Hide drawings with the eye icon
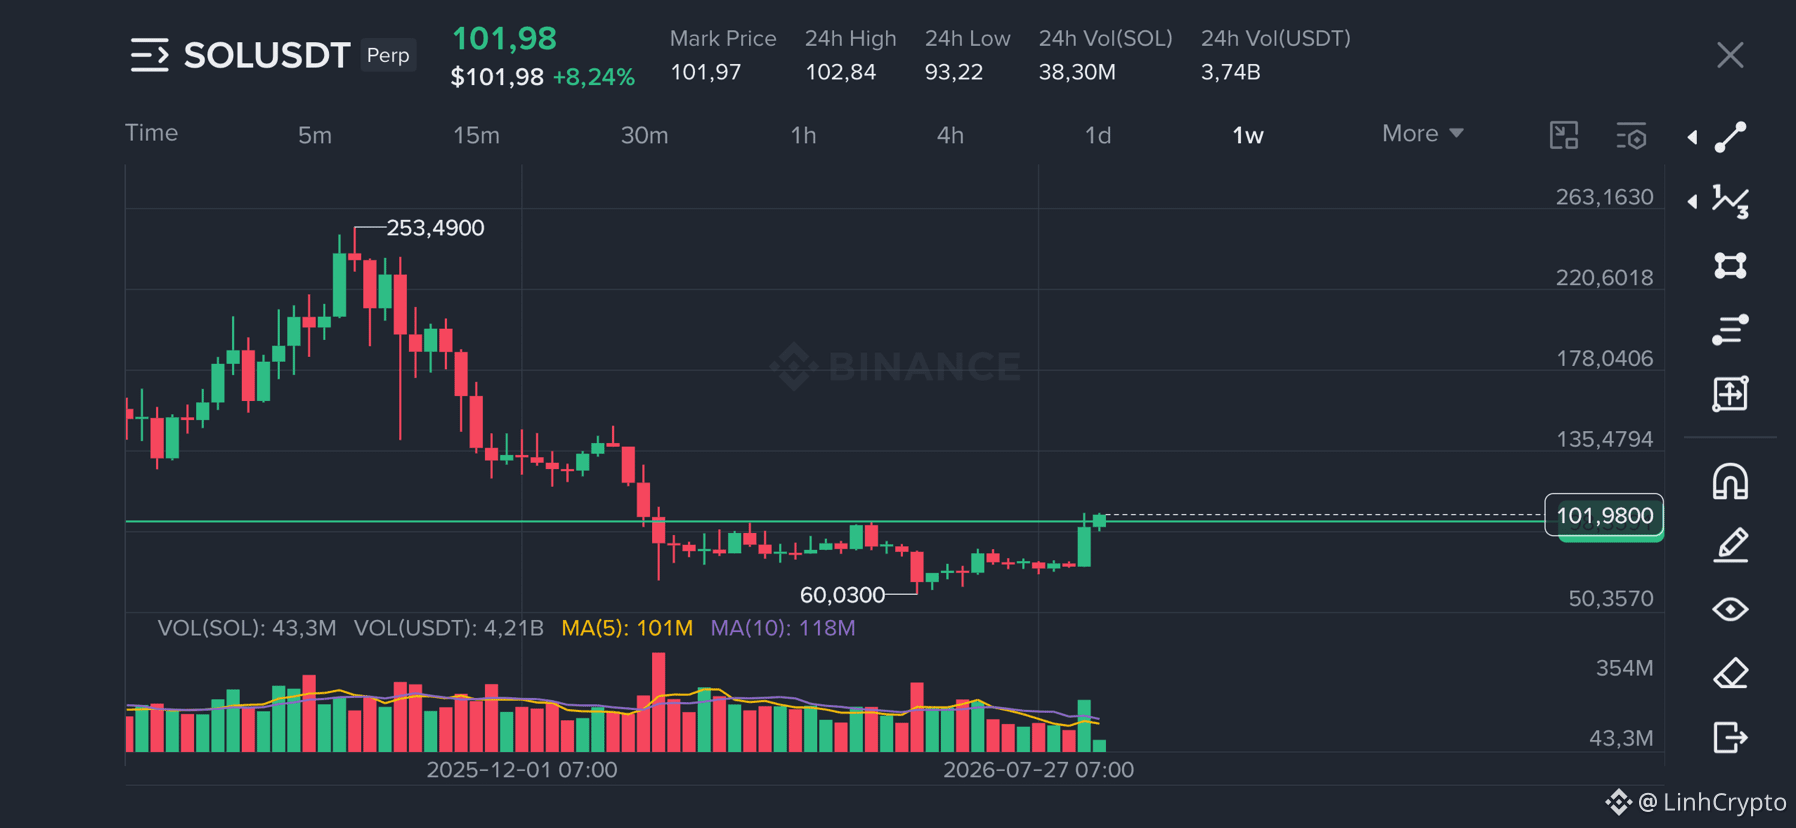This screenshot has width=1796, height=828. (x=1730, y=609)
